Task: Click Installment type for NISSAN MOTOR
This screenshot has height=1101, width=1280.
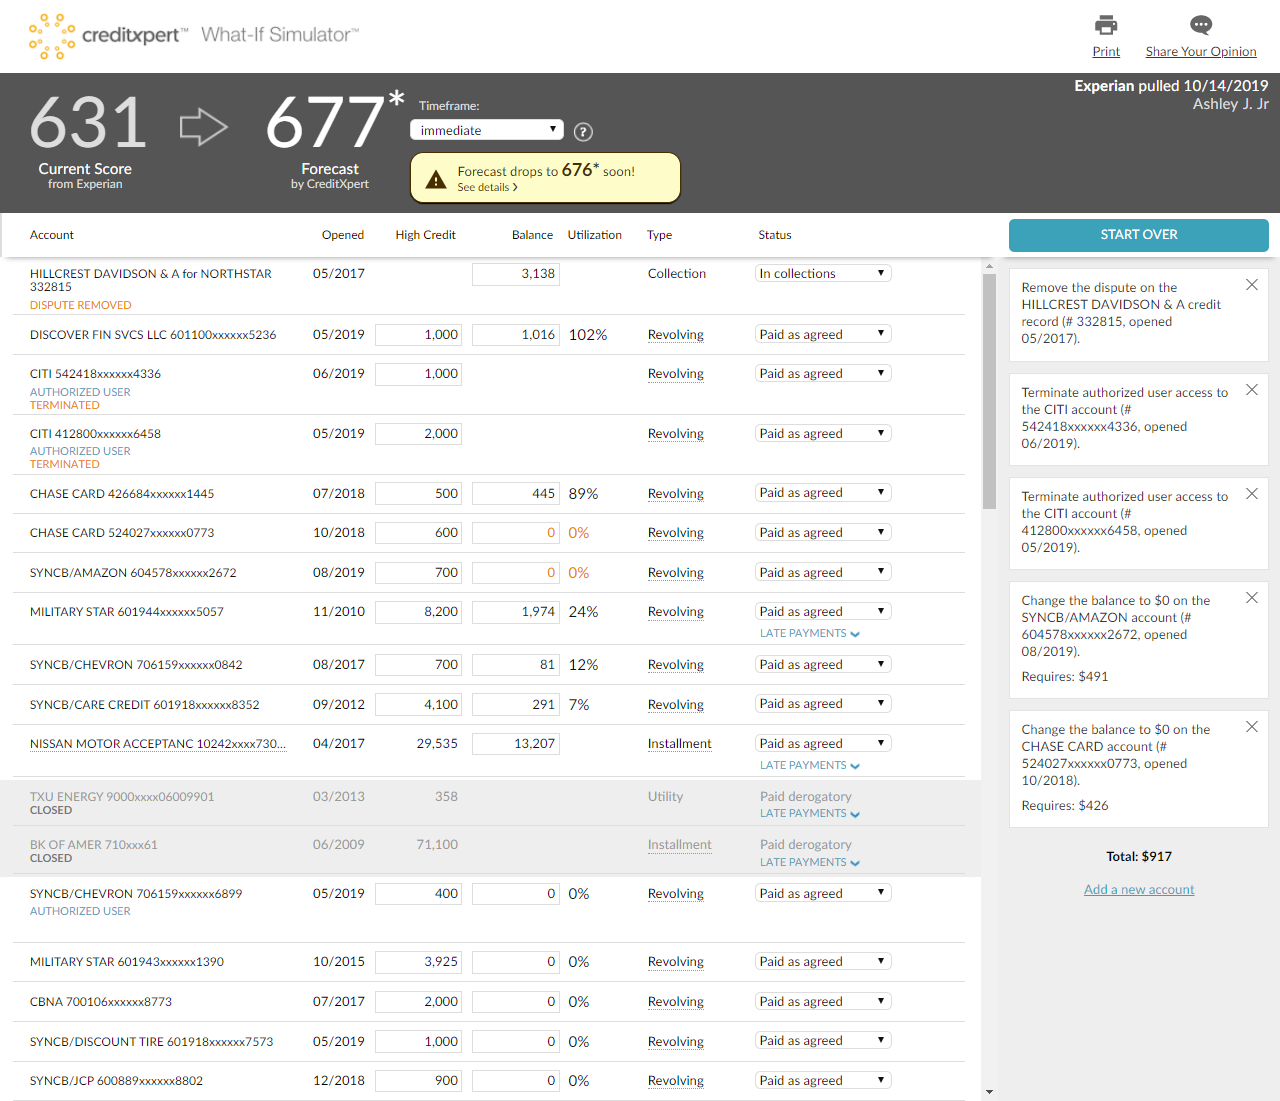Action: click(680, 744)
